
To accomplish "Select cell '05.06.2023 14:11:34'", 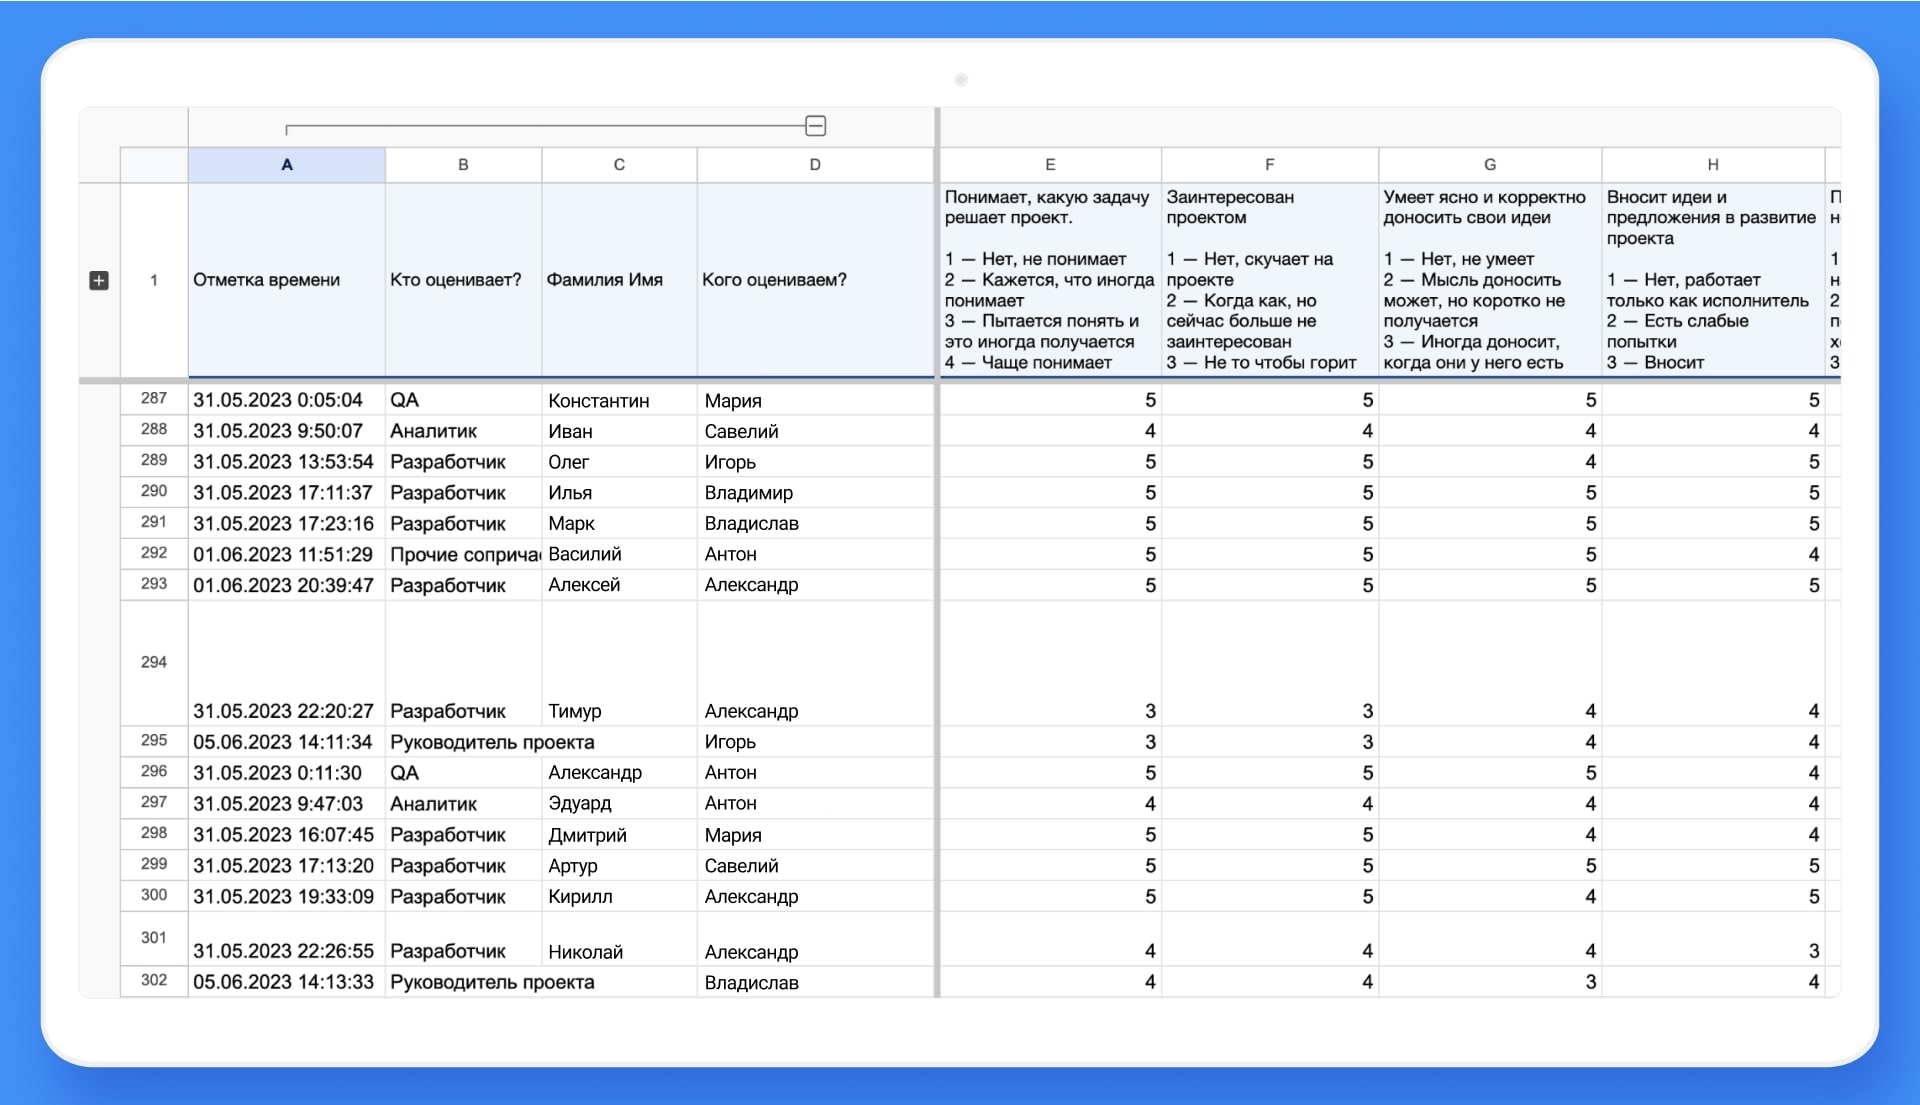I will [x=287, y=742].
